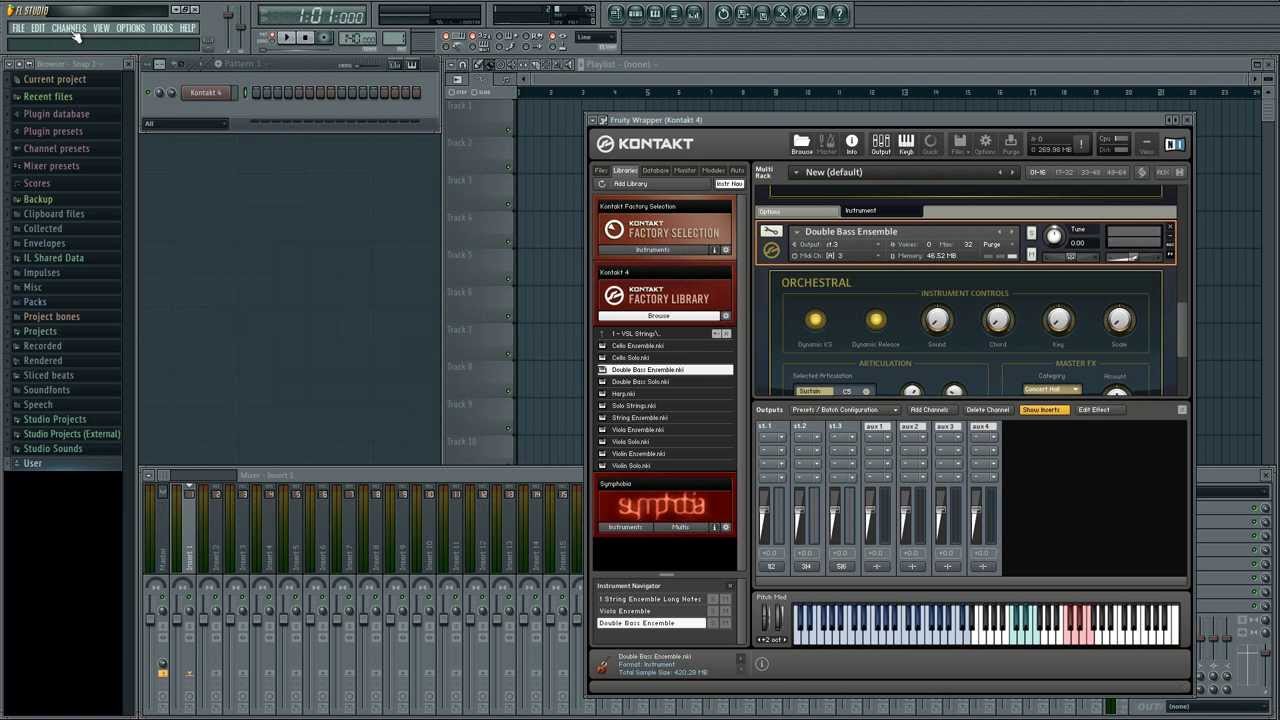The height and width of the screenshot is (720, 1280).
Task: Click the piano roll icon in step sequencer header
Action: coord(411,64)
